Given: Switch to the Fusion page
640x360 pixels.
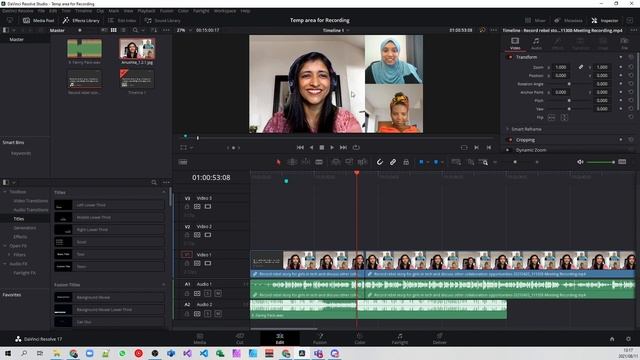Looking at the screenshot, I should pyautogui.click(x=320, y=338).
